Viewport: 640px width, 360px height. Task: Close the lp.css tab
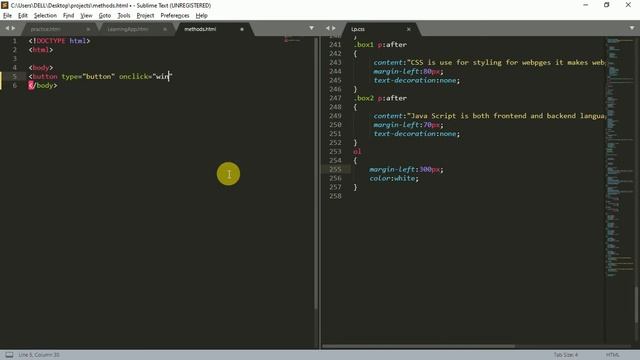point(409,29)
